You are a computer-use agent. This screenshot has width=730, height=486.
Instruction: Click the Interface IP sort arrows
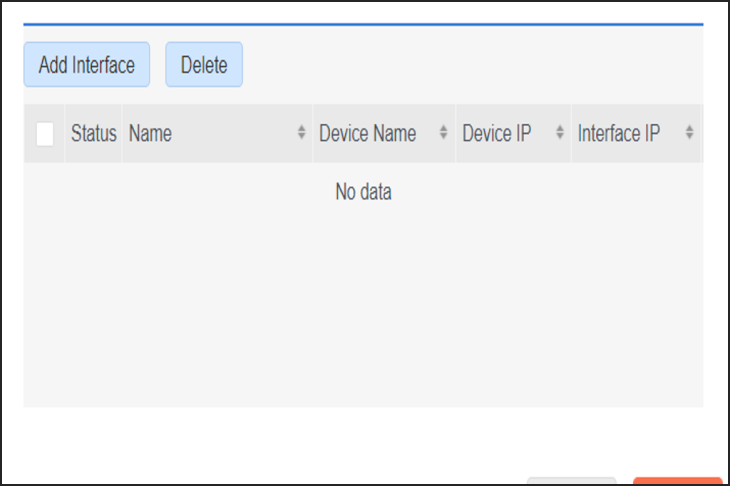point(689,134)
